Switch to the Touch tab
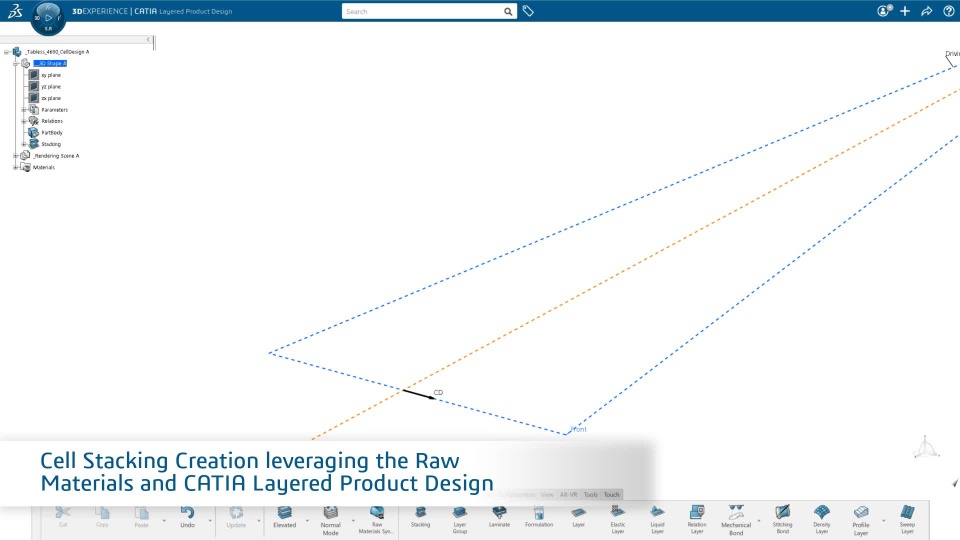The width and height of the screenshot is (960, 540). (x=611, y=495)
